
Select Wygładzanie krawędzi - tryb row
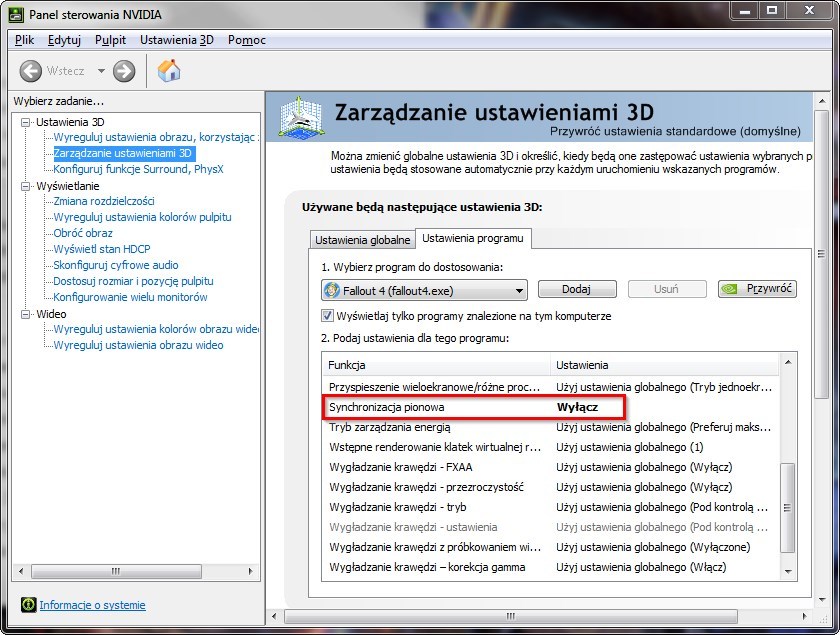pos(550,507)
